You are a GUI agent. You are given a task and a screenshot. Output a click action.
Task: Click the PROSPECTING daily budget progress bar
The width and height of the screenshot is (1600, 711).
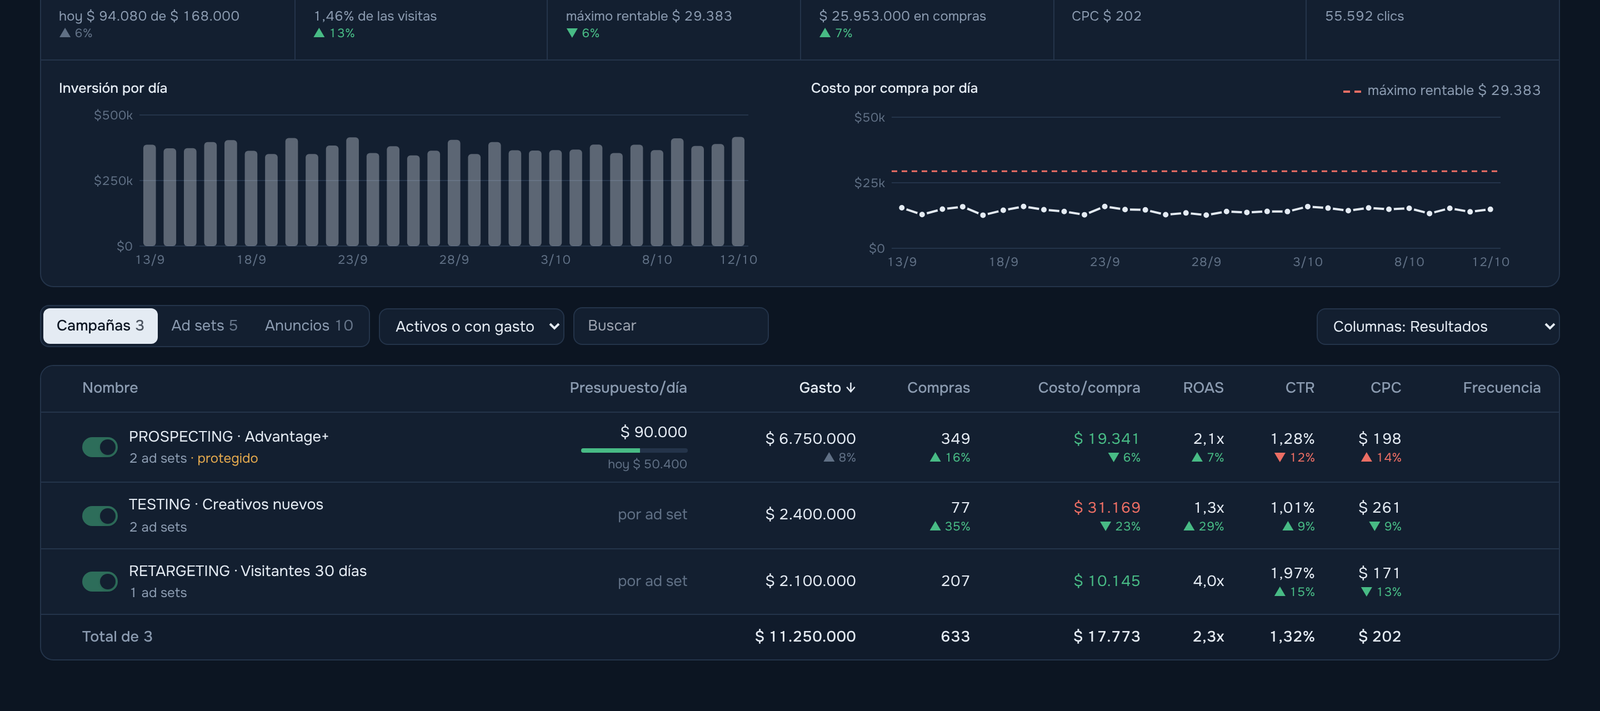click(634, 451)
